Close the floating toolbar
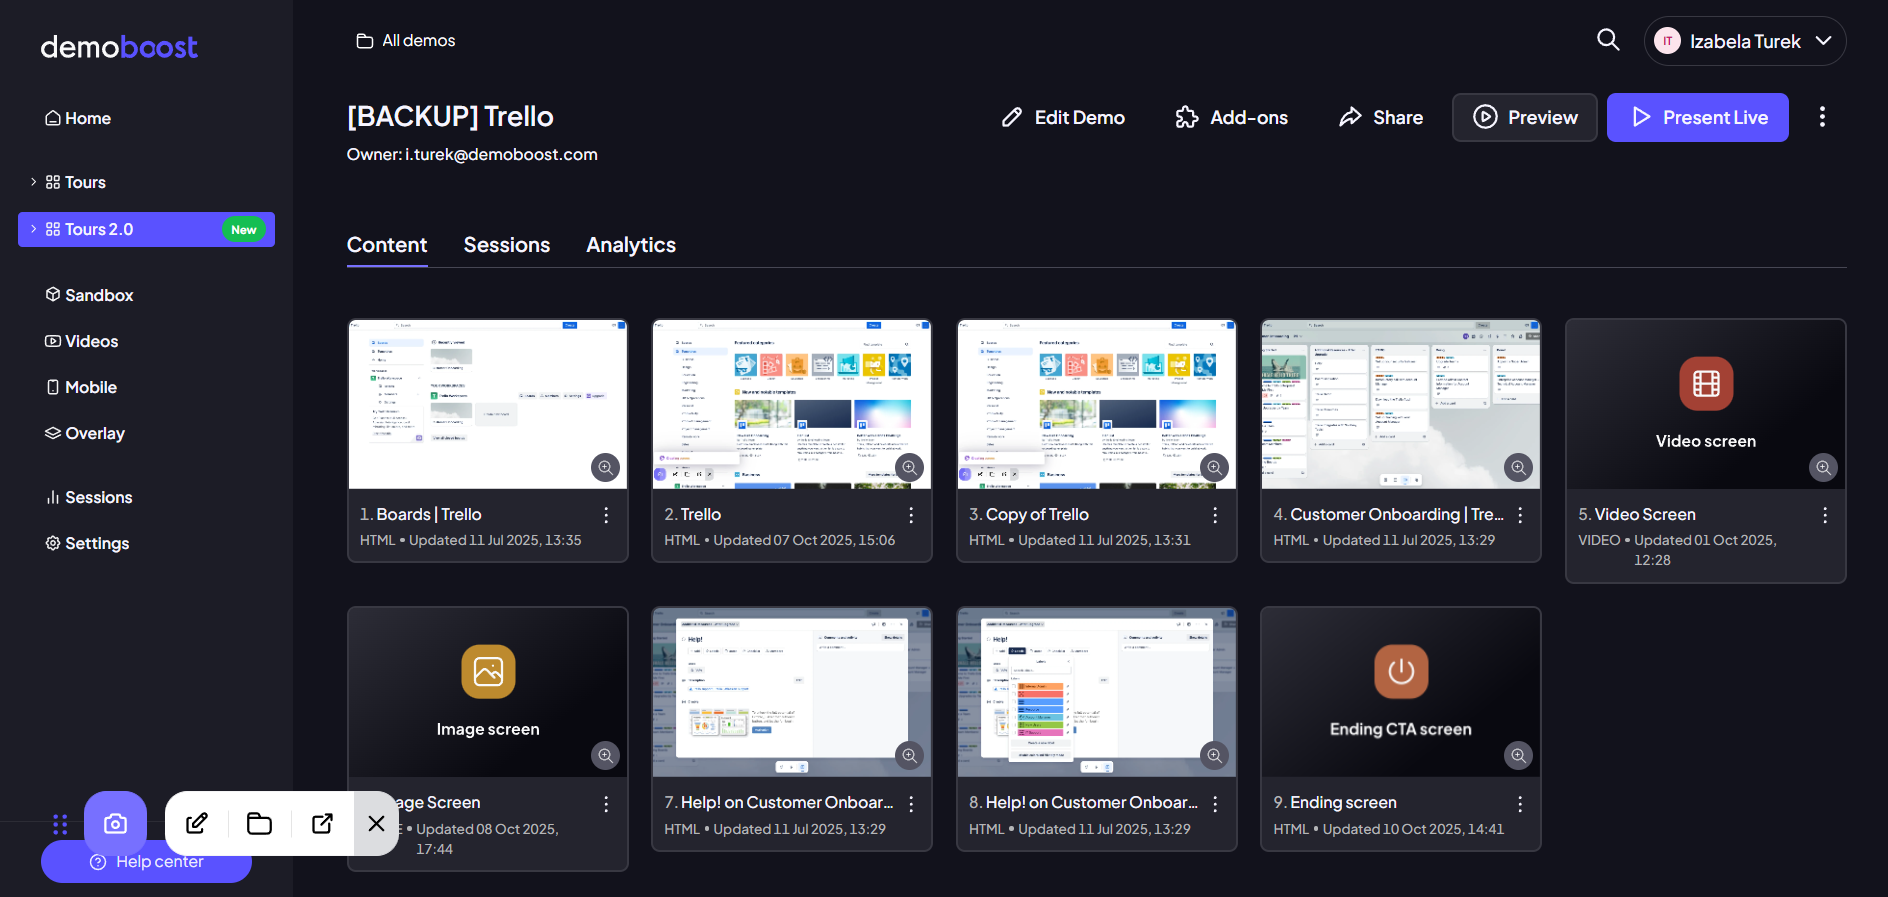This screenshot has width=1888, height=897. 376,823
